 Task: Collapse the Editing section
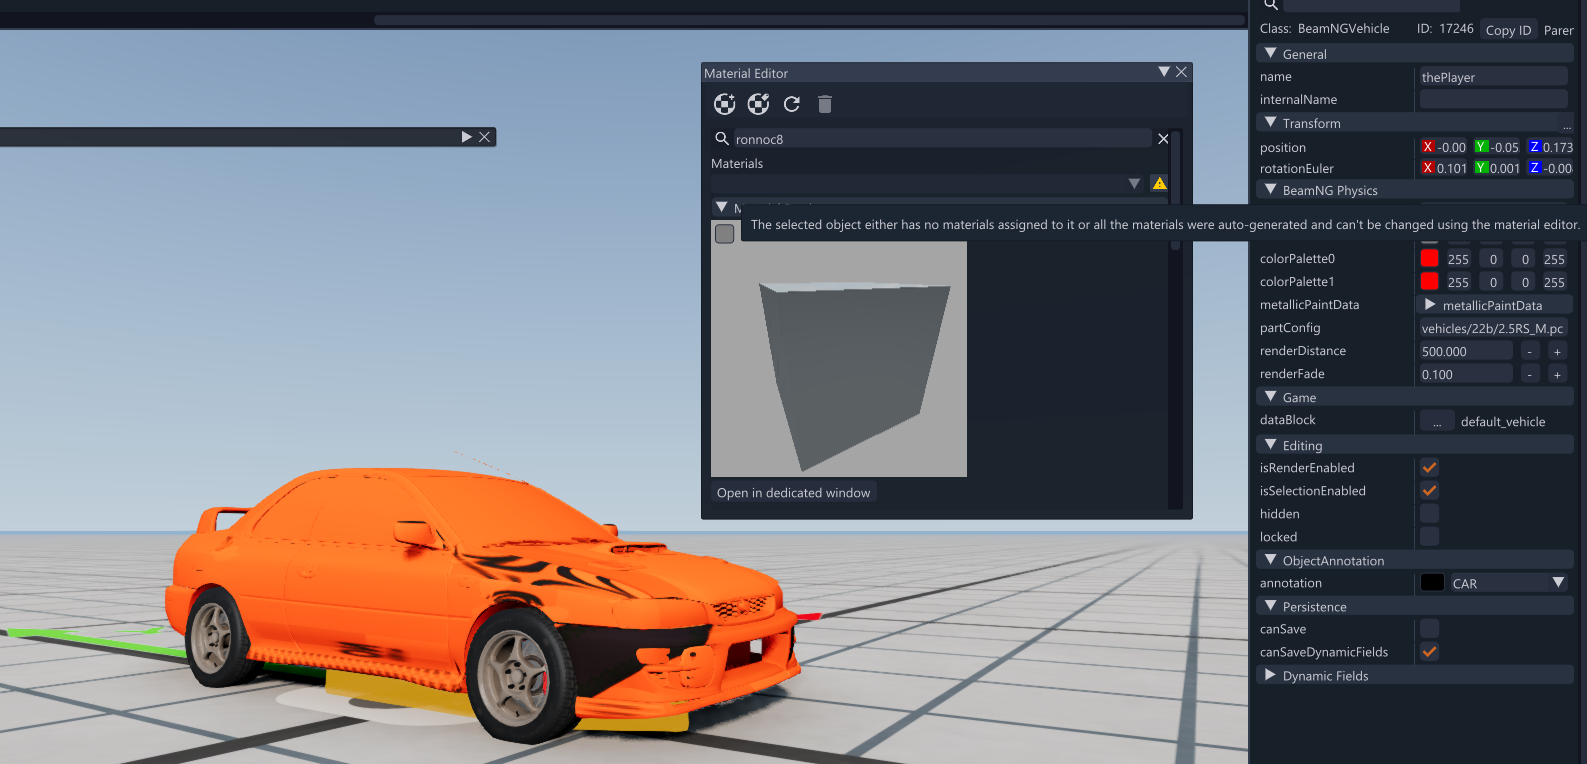1271,444
